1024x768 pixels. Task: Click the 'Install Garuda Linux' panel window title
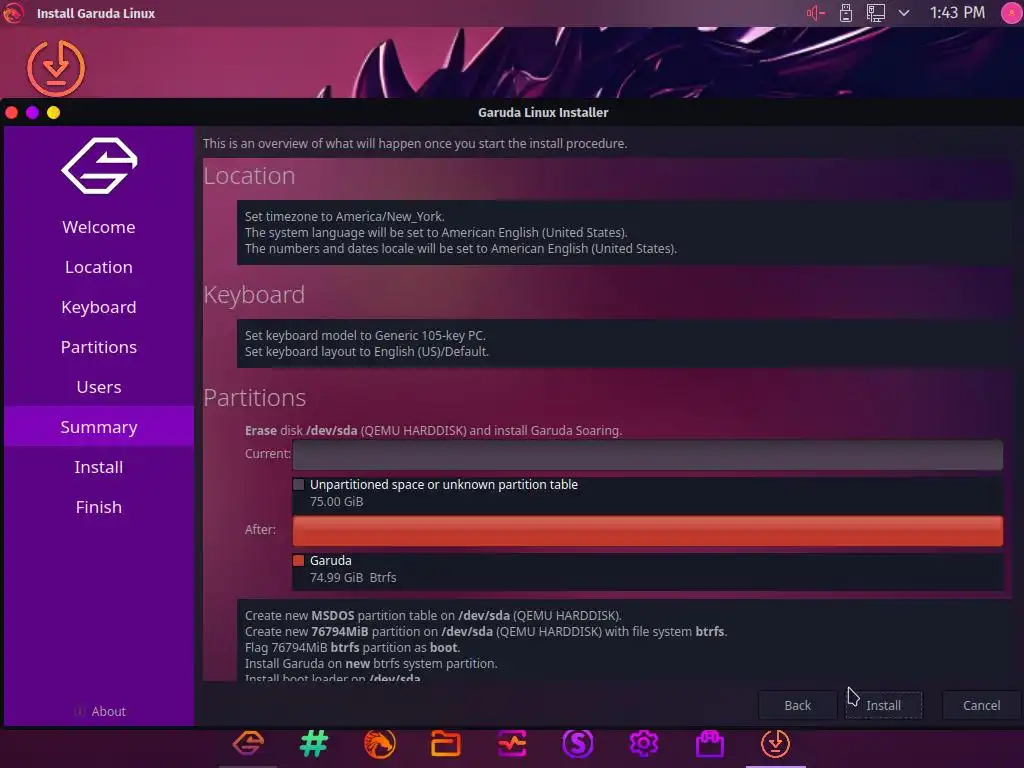click(96, 13)
